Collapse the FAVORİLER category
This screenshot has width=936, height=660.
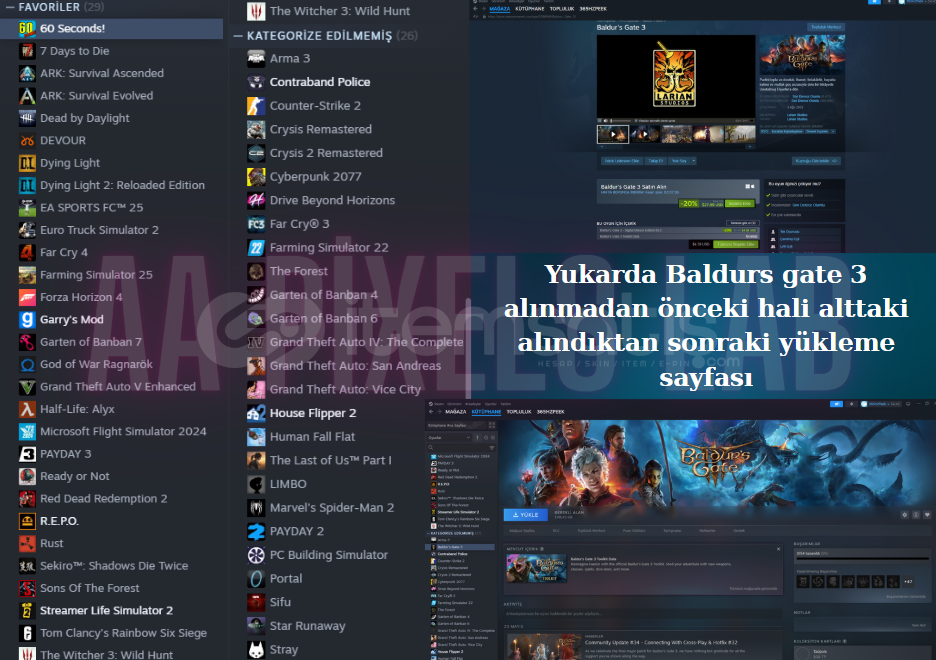10,7
